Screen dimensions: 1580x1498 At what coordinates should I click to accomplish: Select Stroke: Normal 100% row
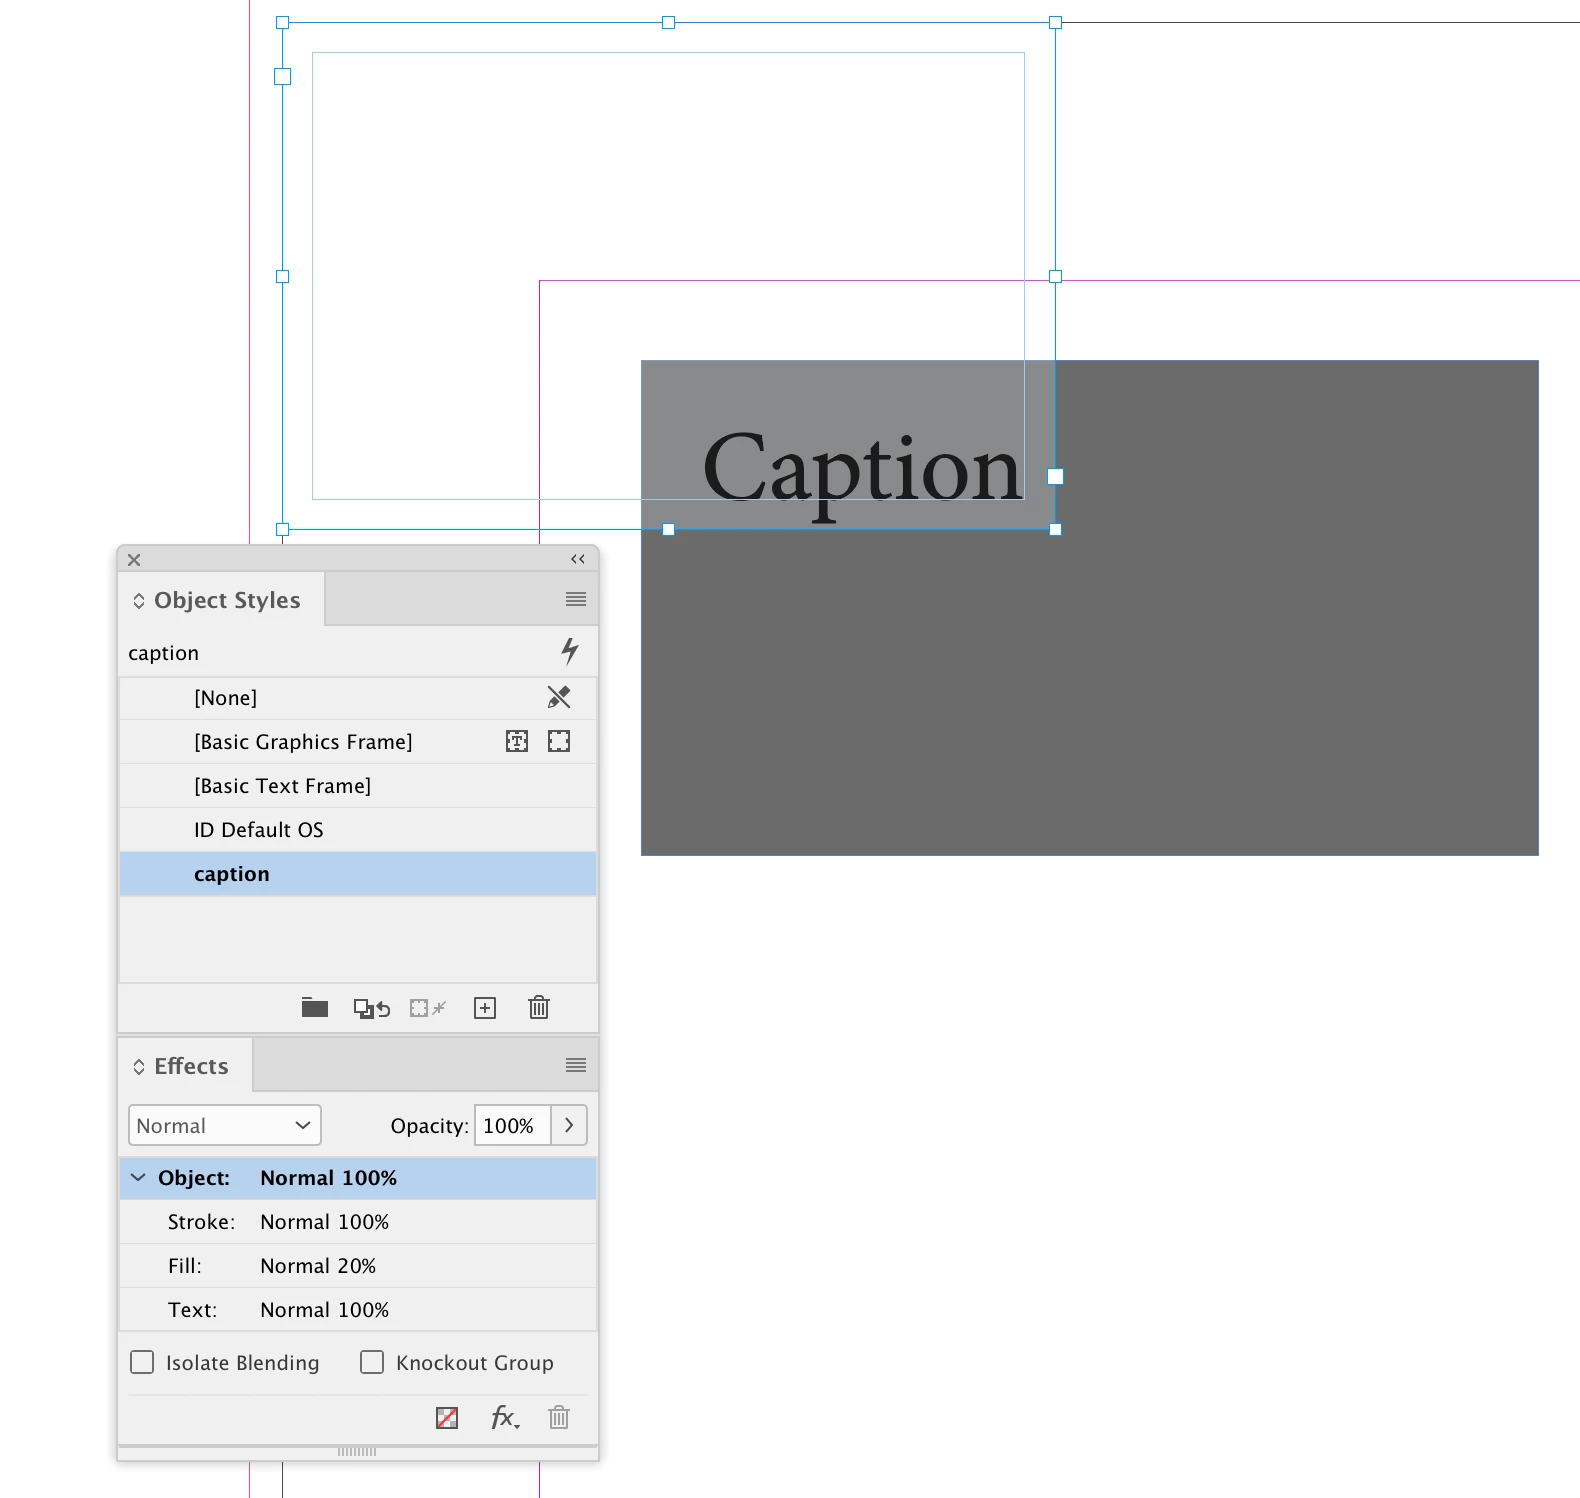click(358, 1222)
